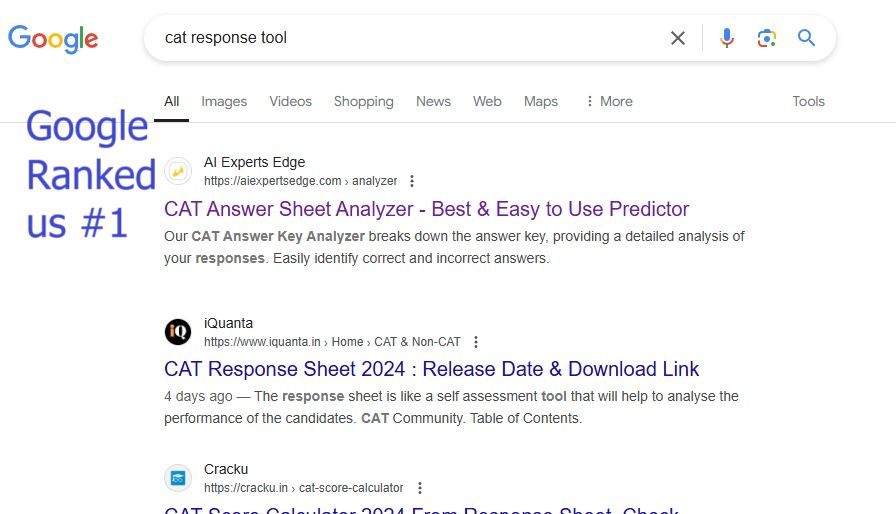
Task: Start voice search with microphone icon
Action: 727,38
